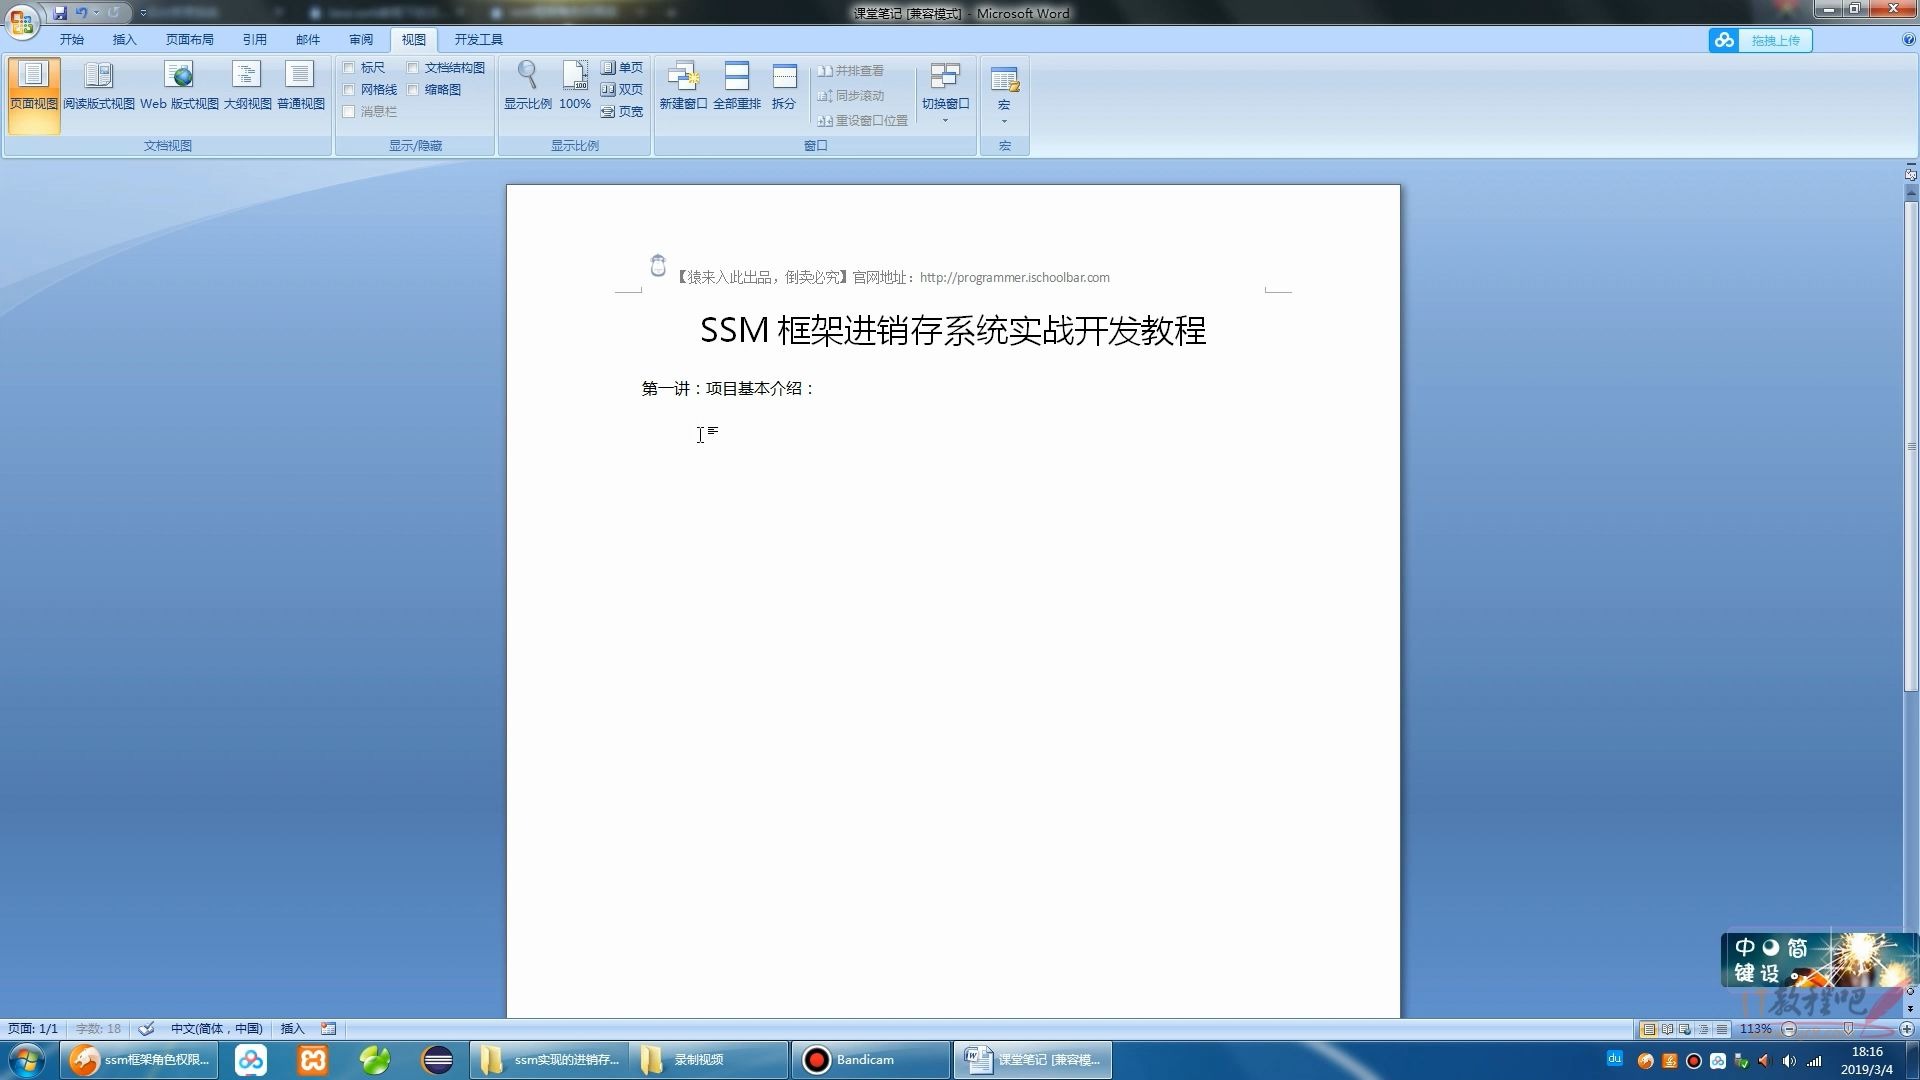Image resolution: width=1920 pixels, height=1080 pixels.
Task: Open the 插入 ribbon tab
Action: point(124,39)
